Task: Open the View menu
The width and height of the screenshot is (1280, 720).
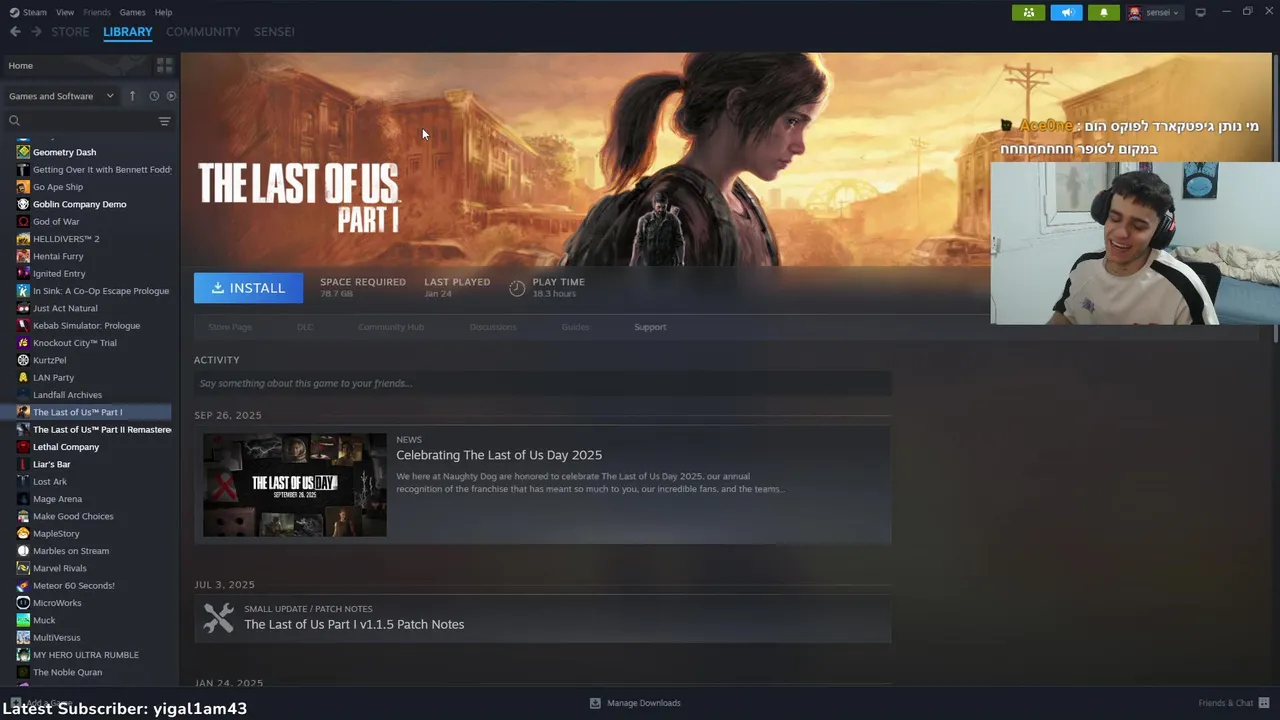Action: 65,12
